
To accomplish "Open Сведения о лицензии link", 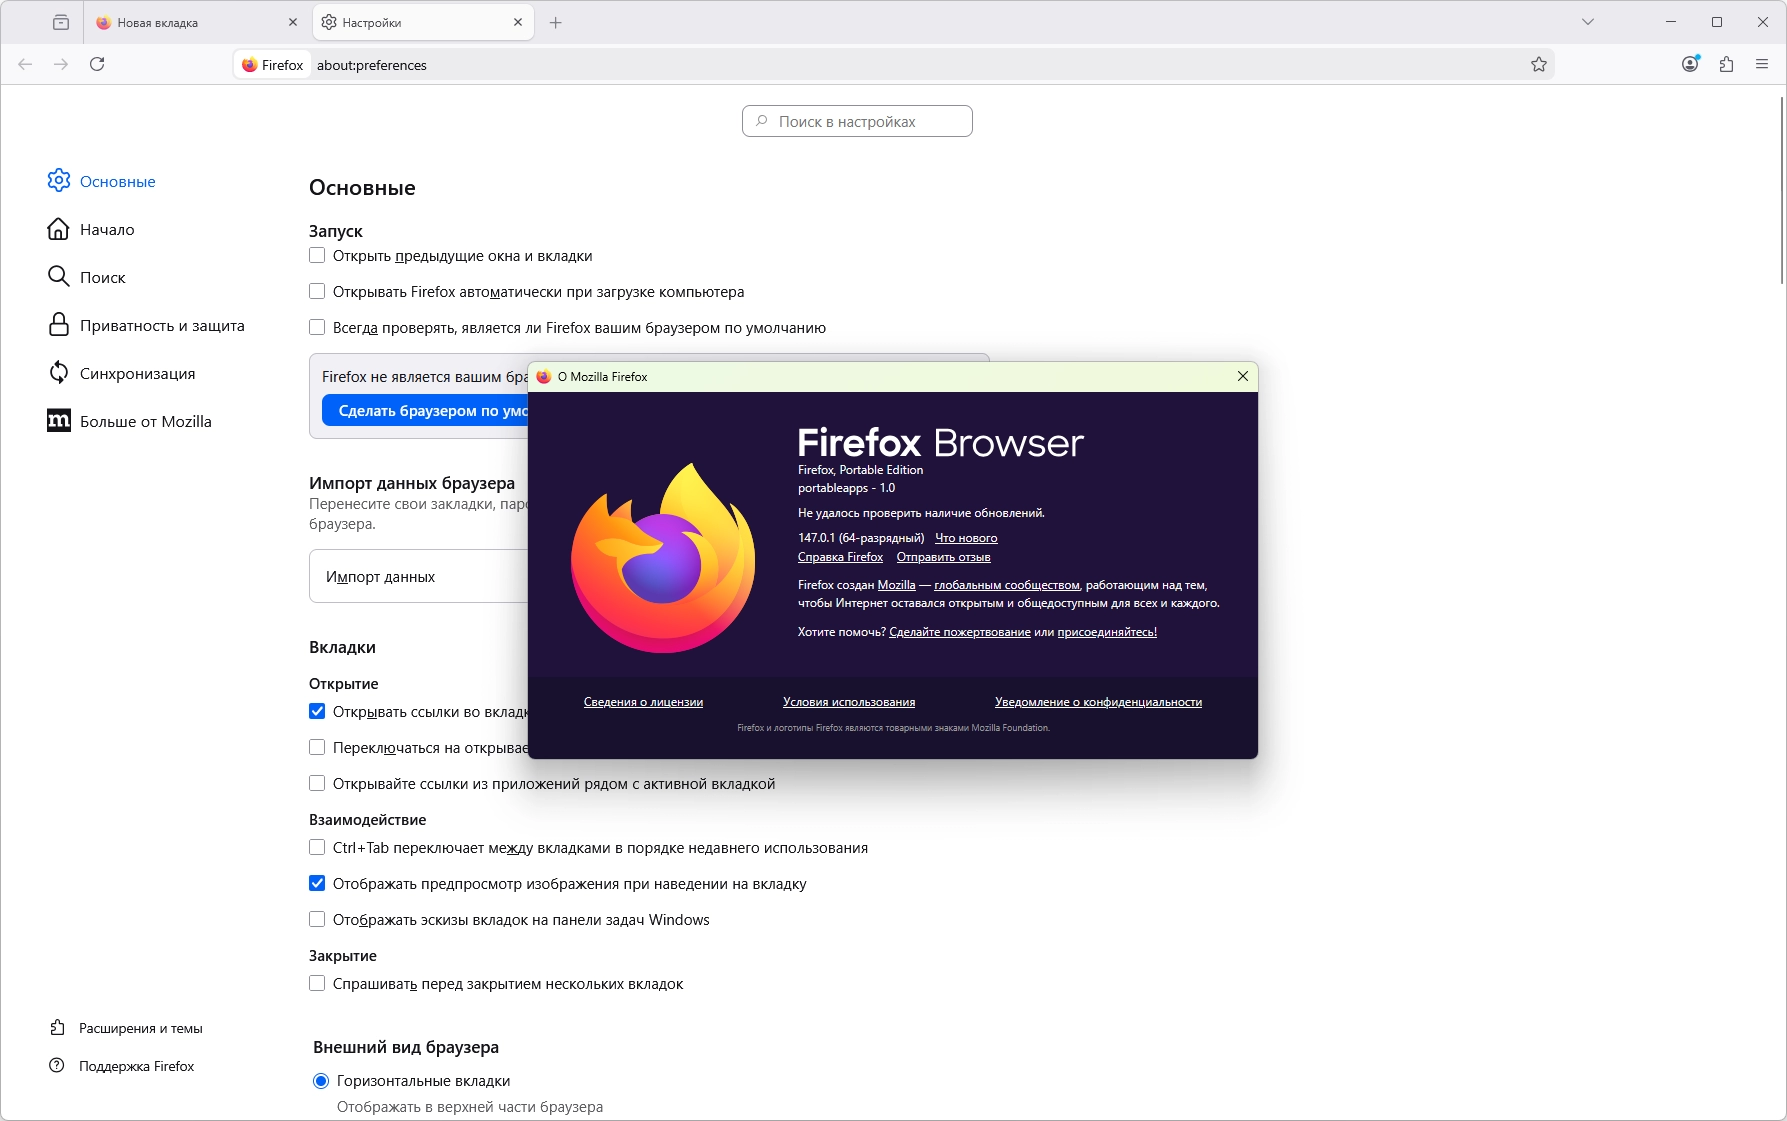I will click(643, 702).
